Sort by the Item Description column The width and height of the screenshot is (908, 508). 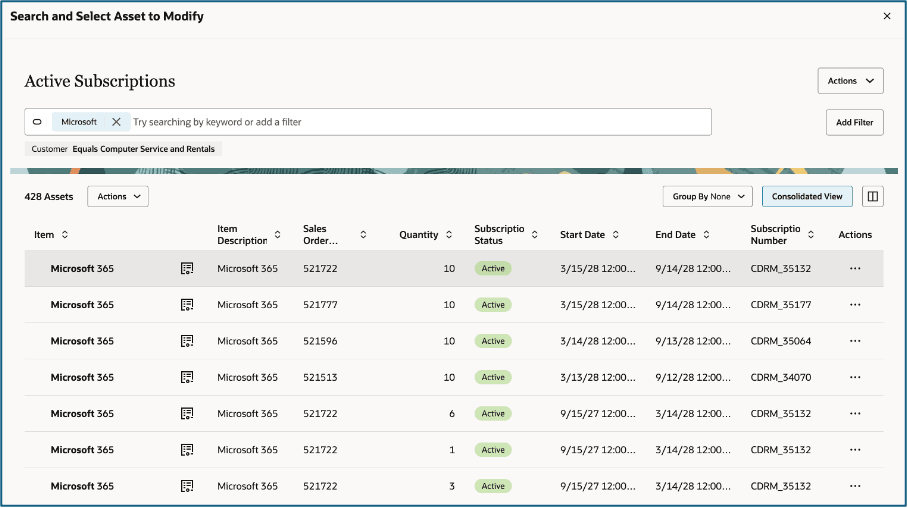(277, 235)
